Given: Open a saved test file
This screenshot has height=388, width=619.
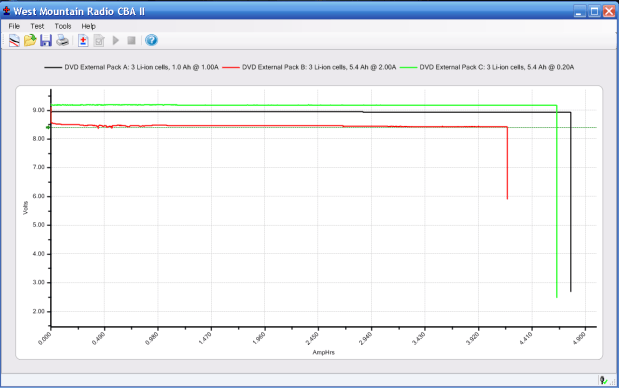Looking at the screenshot, I should (x=30, y=40).
